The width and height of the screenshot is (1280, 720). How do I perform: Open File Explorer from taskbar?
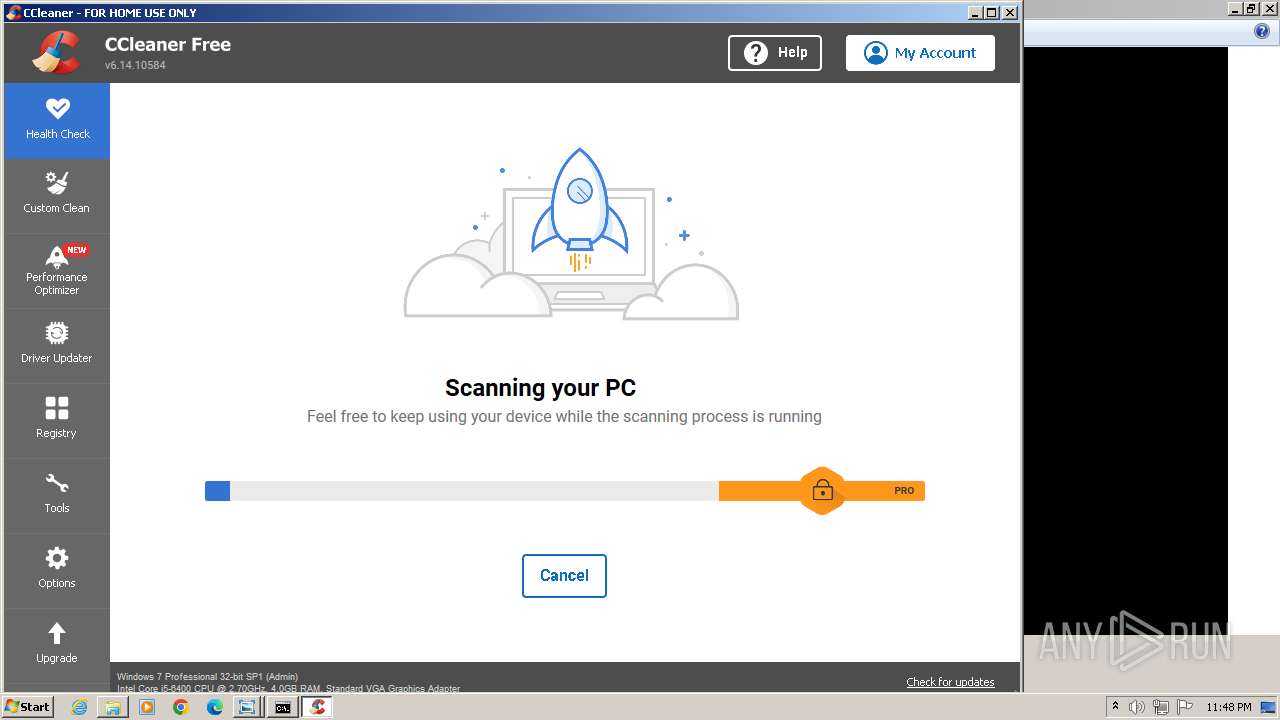[x=113, y=707]
